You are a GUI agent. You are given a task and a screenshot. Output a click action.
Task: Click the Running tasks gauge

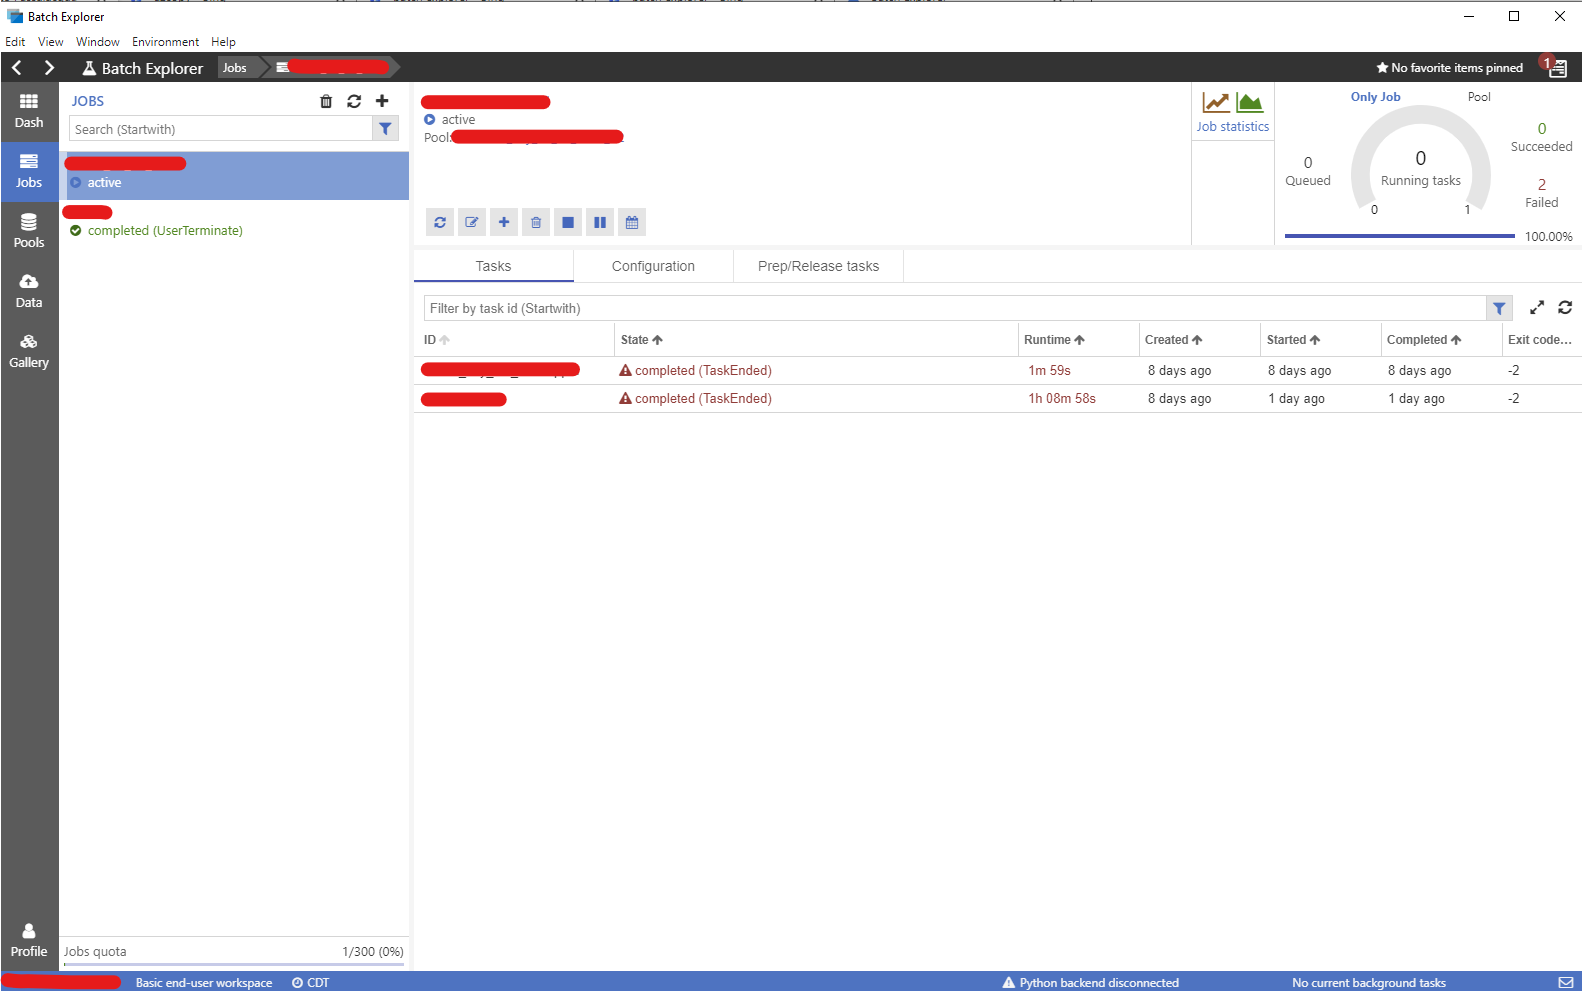coord(1420,160)
